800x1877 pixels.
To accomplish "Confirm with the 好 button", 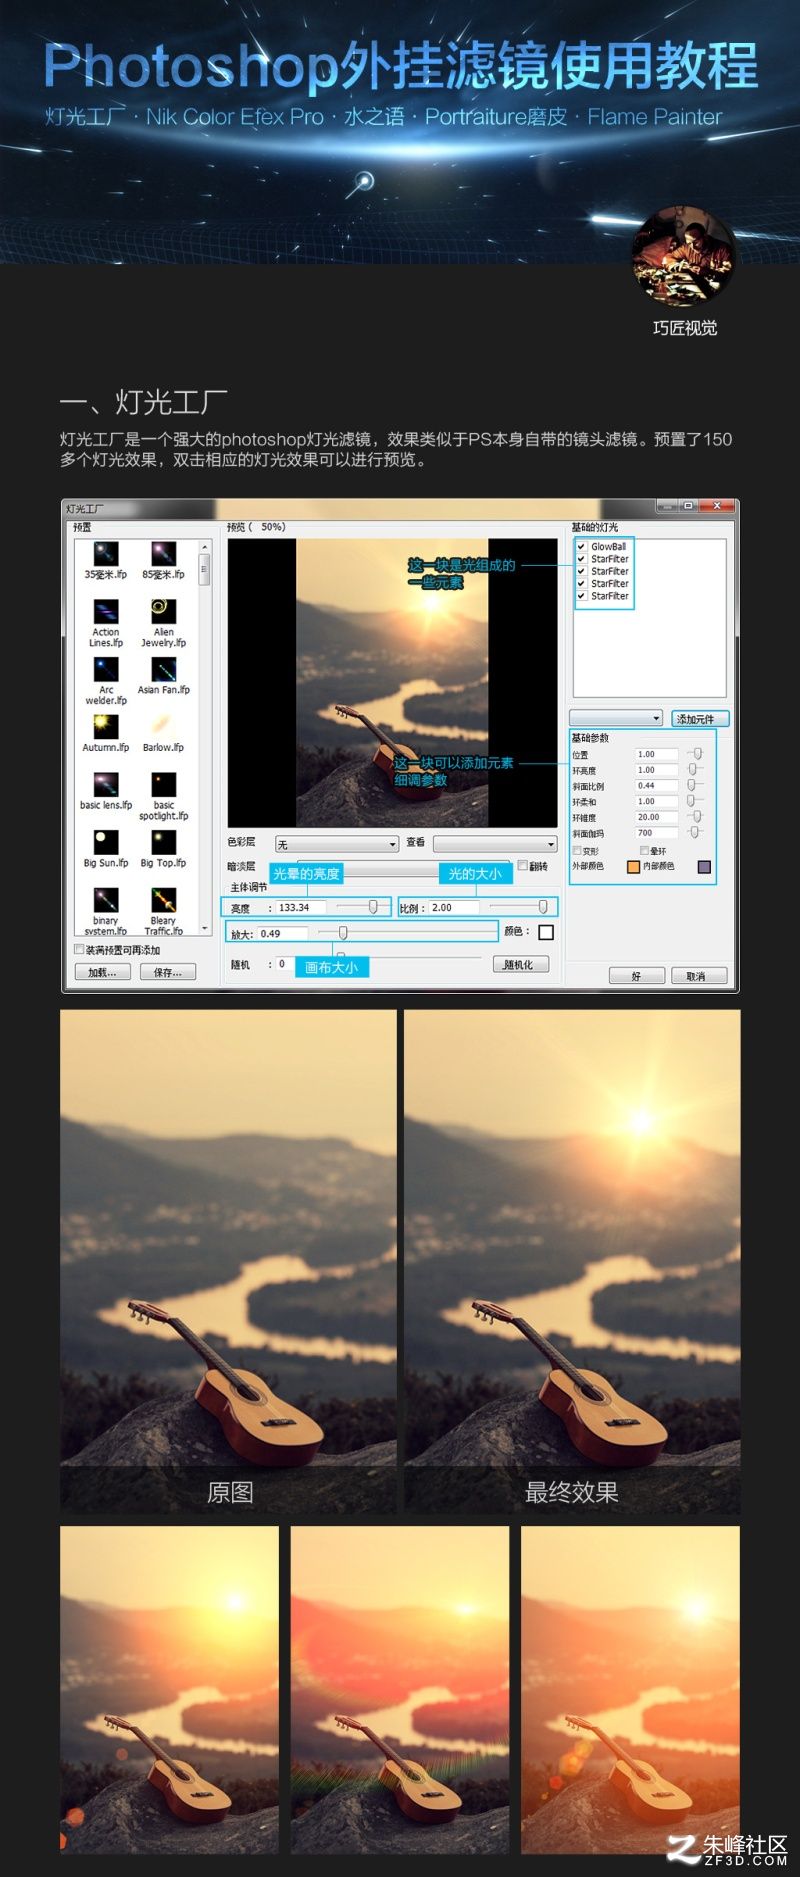I will pyautogui.click(x=637, y=976).
